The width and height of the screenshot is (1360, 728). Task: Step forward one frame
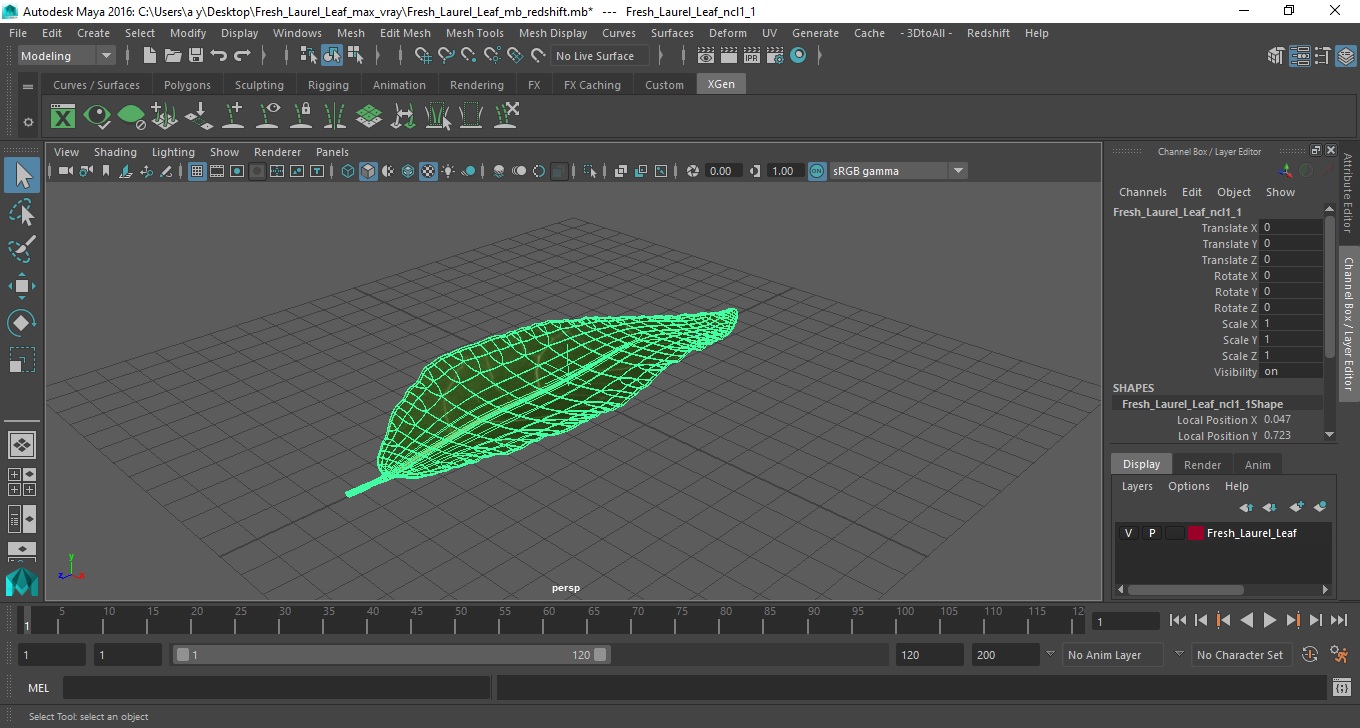coord(1315,620)
